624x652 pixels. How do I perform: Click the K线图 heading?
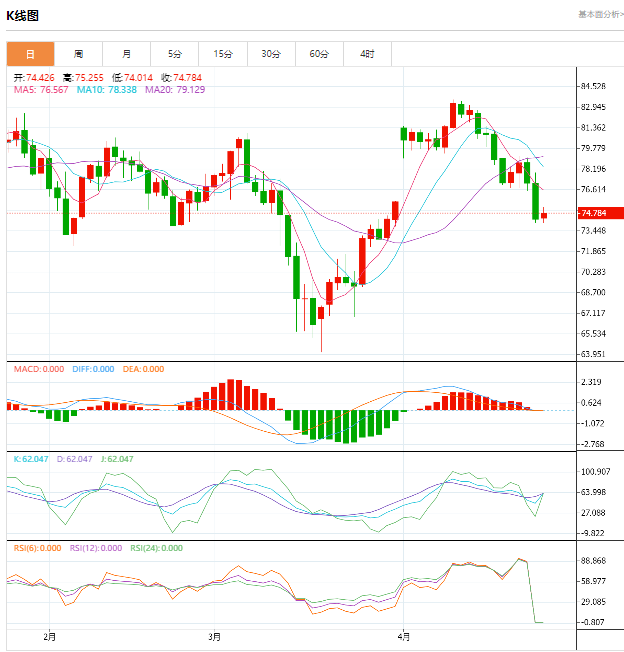click(x=22, y=16)
